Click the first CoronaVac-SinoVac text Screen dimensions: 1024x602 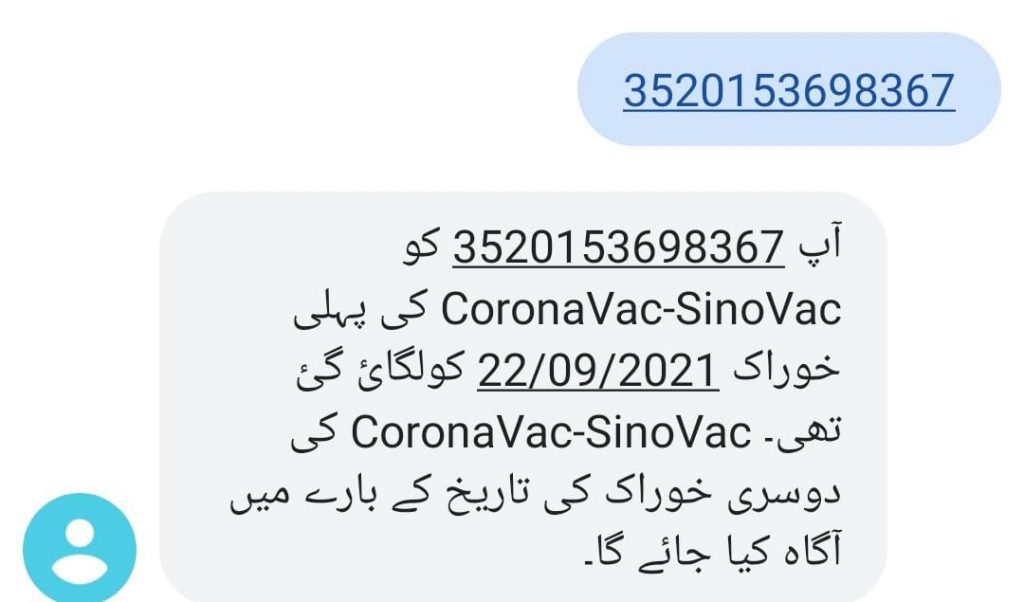pyautogui.click(x=641, y=309)
